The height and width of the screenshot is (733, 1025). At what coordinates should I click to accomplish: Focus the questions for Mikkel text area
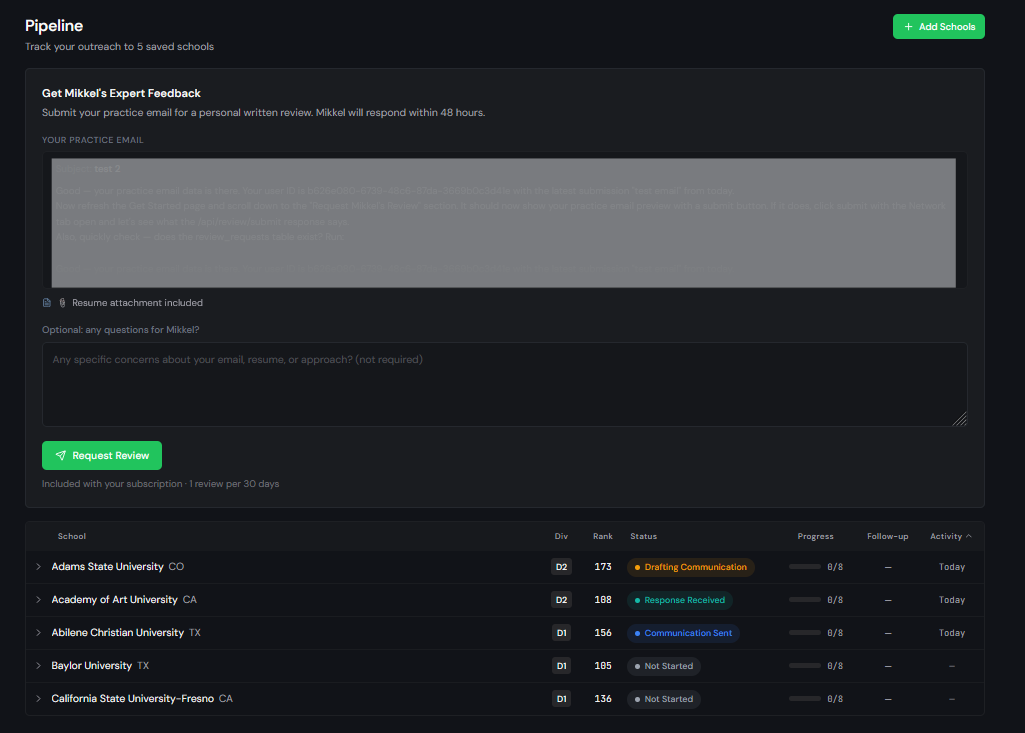tap(504, 385)
